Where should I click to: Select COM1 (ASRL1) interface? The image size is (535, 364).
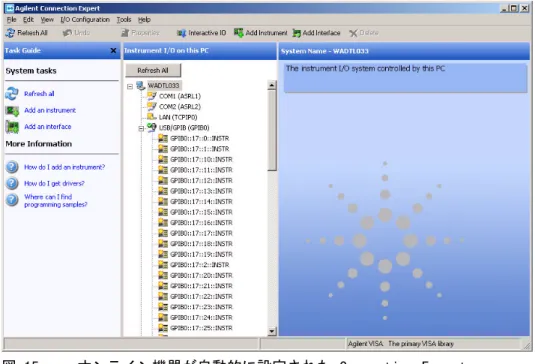click(180, 96)
